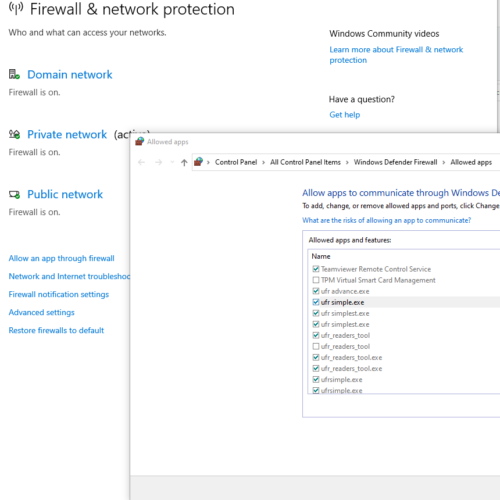Click the Public network icon
The image size is (500, 500).
pos(14,194)
